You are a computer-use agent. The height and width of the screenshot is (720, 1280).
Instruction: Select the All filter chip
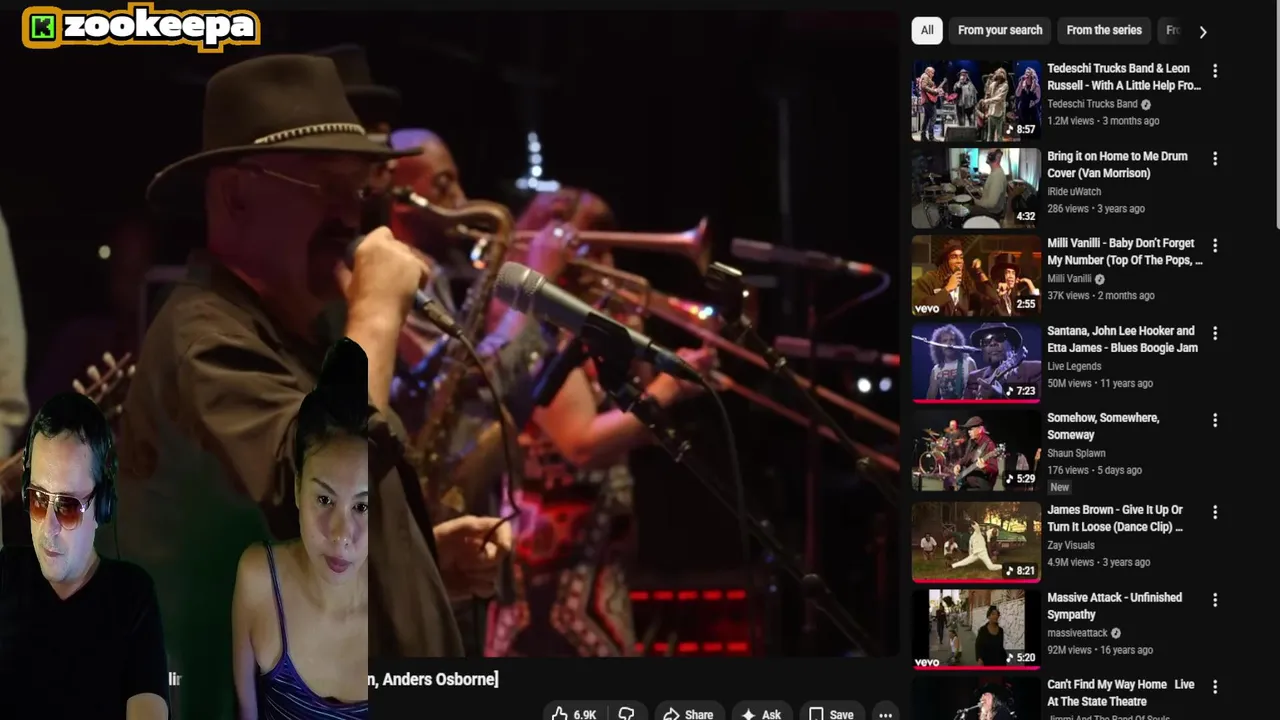(927, 30)
